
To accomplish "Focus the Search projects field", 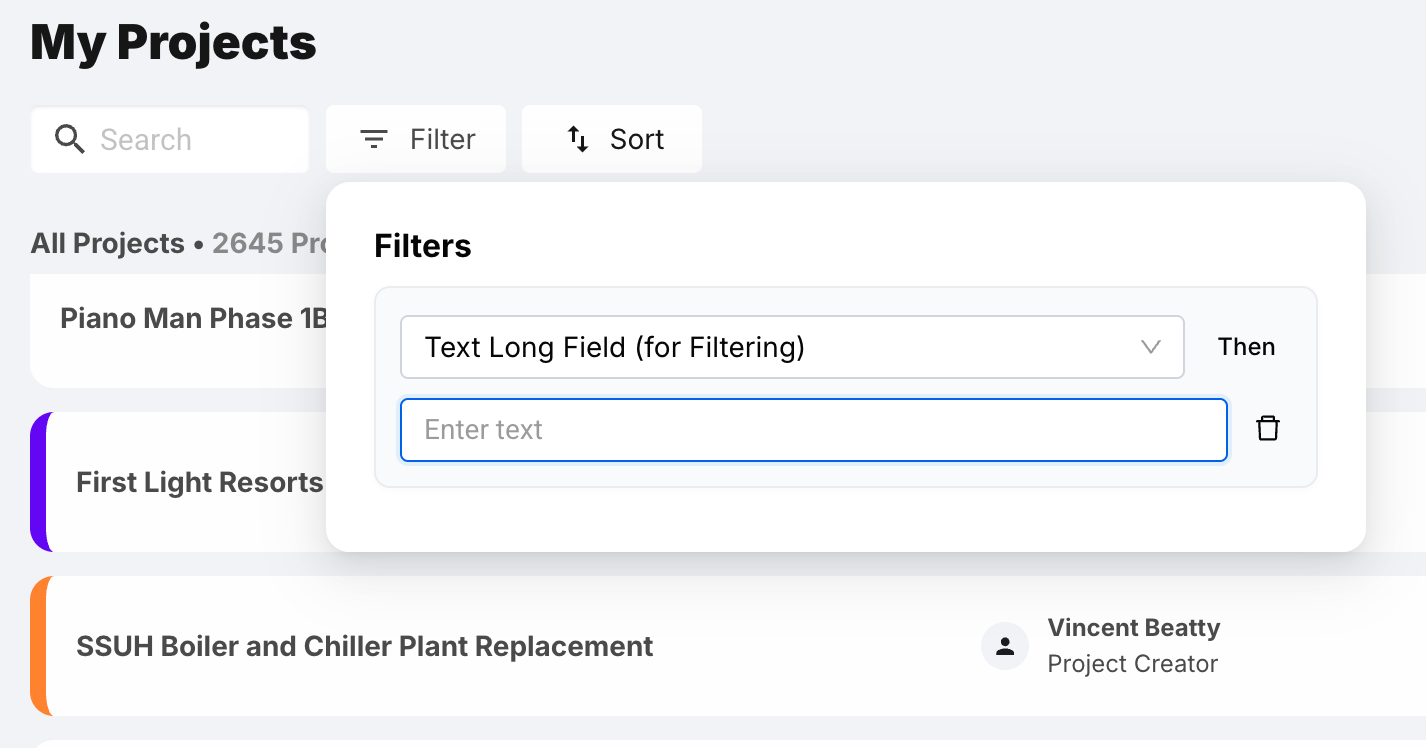I will [190, 140].
